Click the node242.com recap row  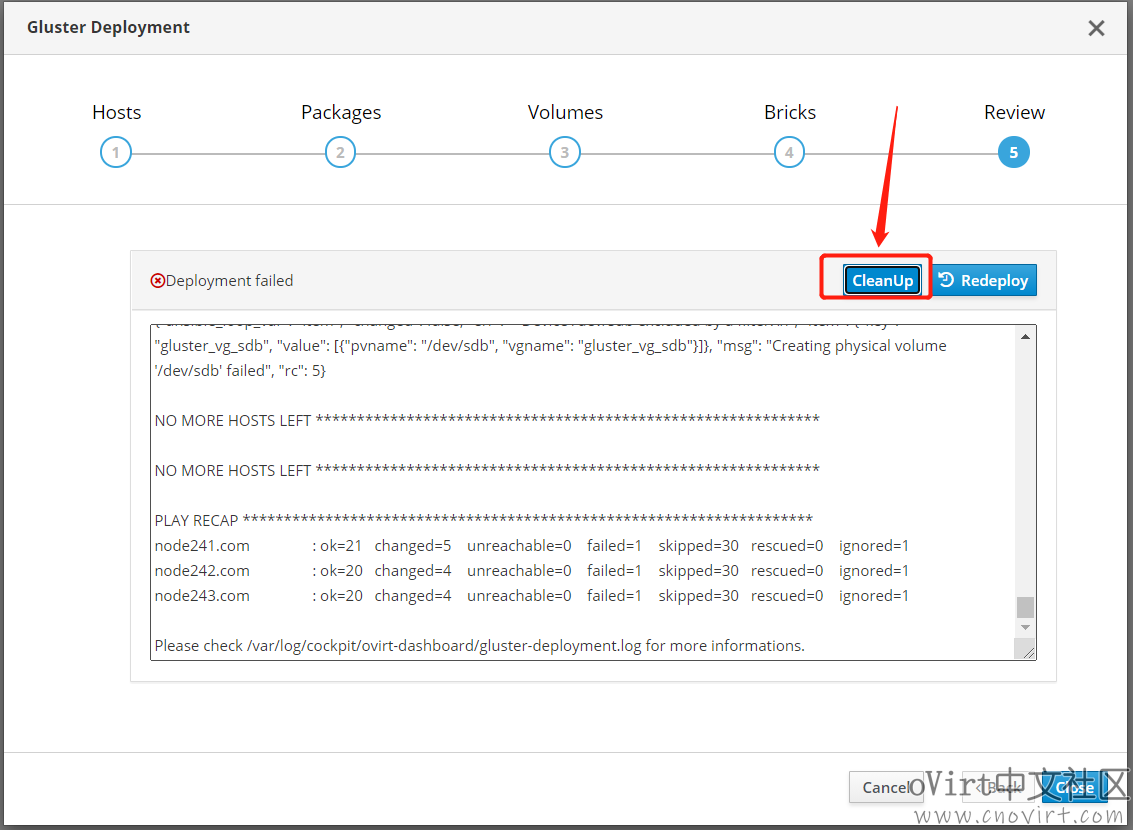[532, 571]
